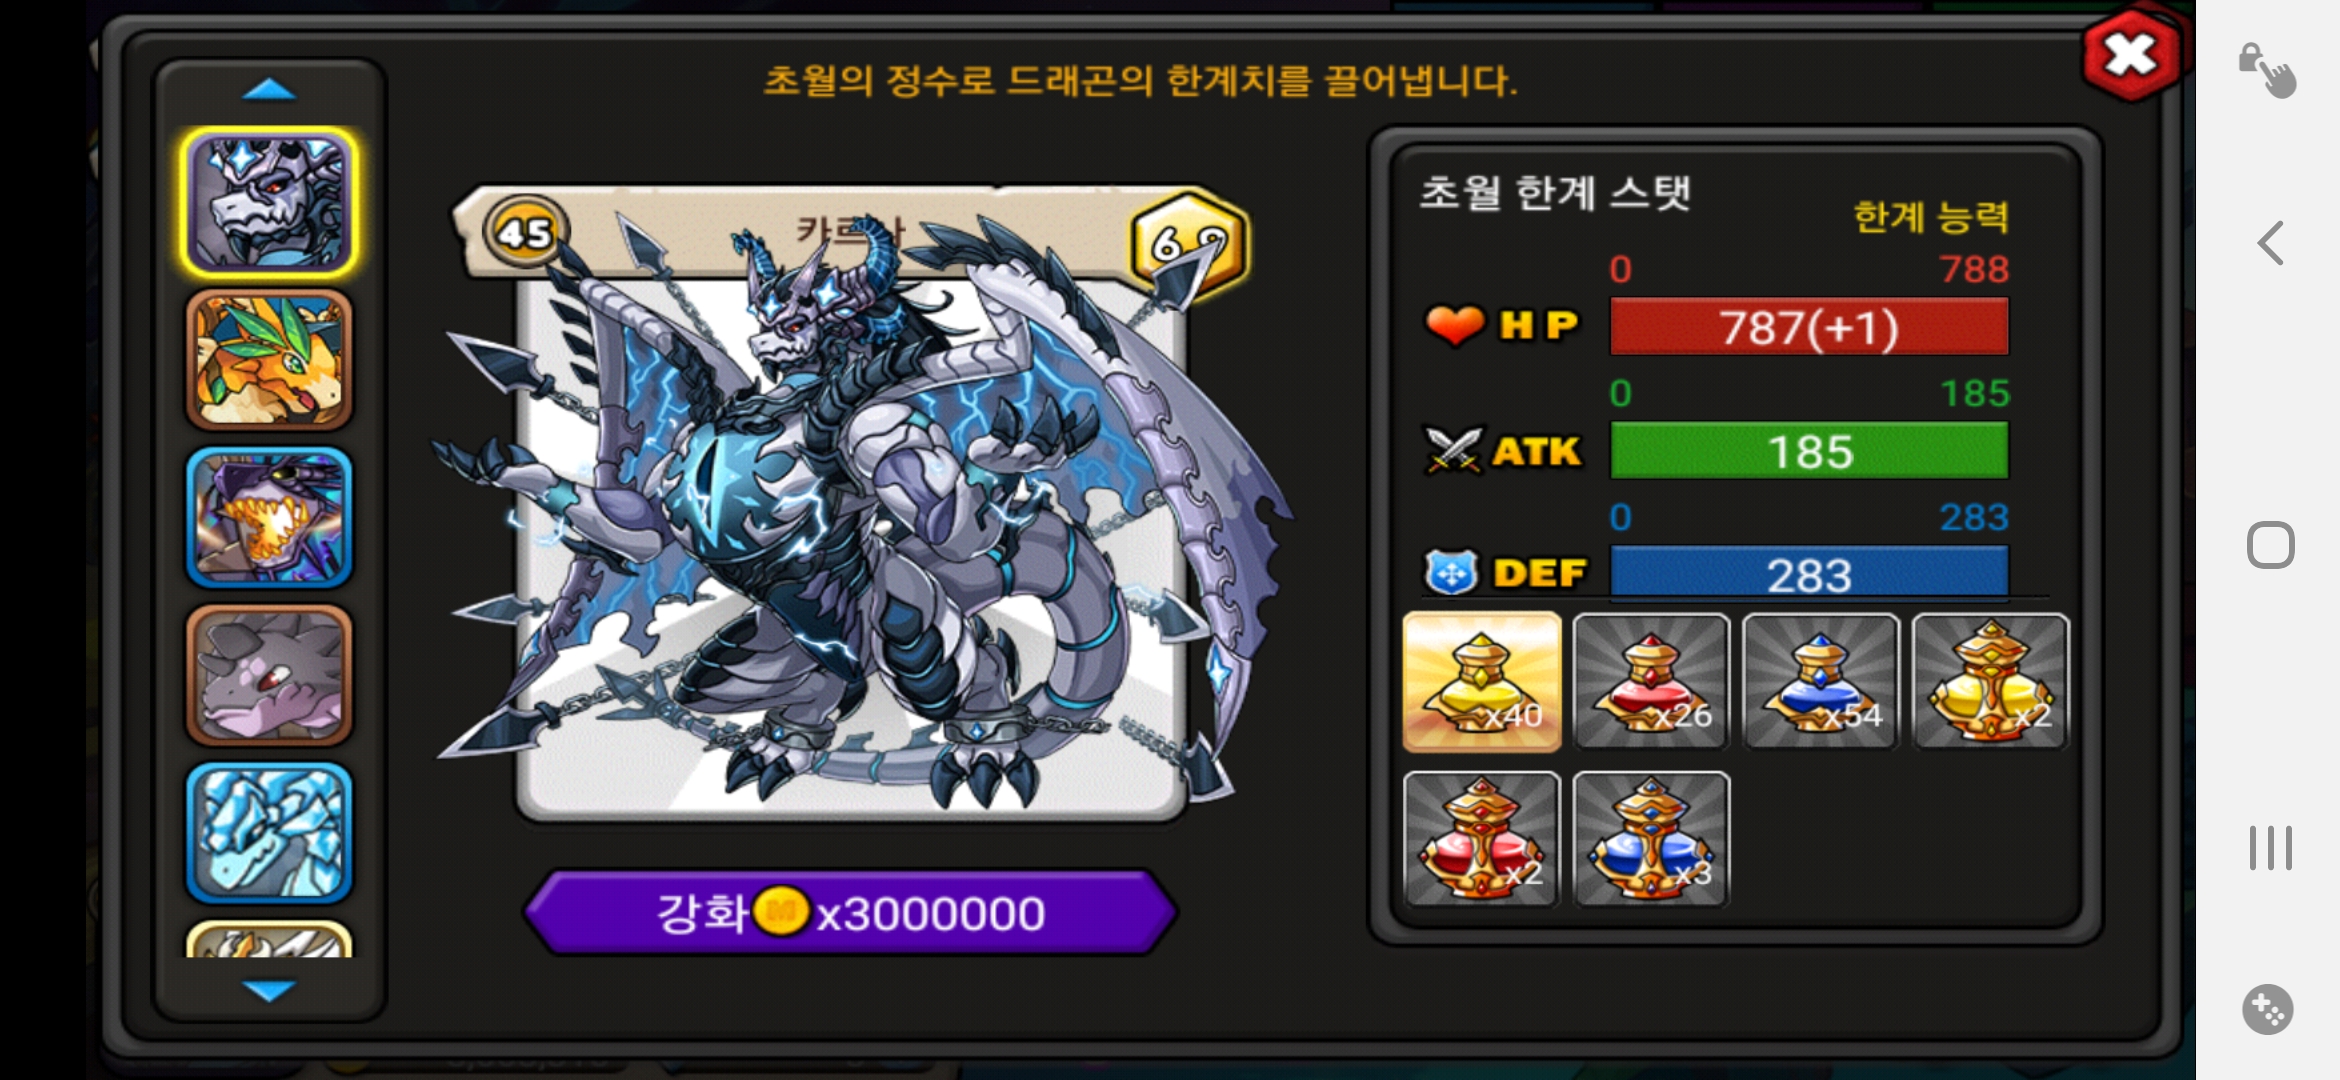Tap the Android back chevron

click(x=2270, y=243)
